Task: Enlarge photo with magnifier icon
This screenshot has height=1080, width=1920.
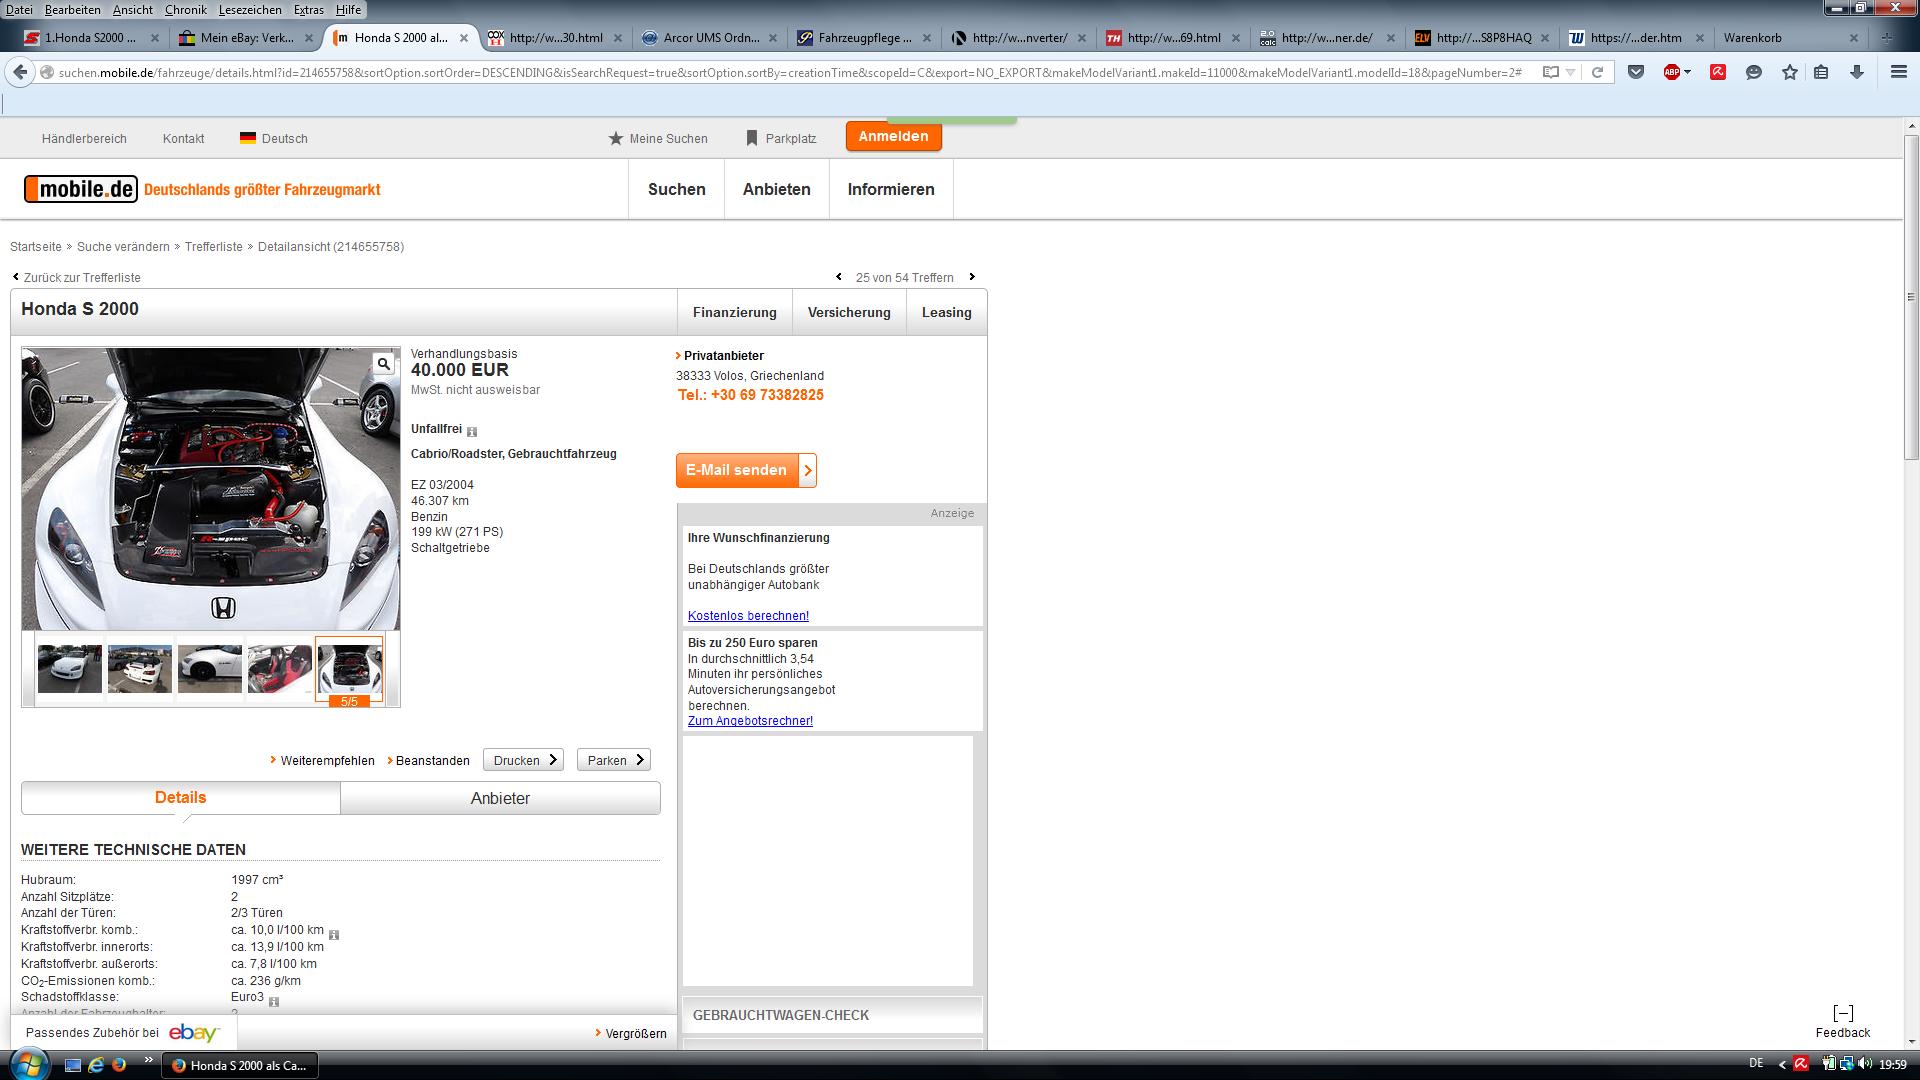Action: 383,364
